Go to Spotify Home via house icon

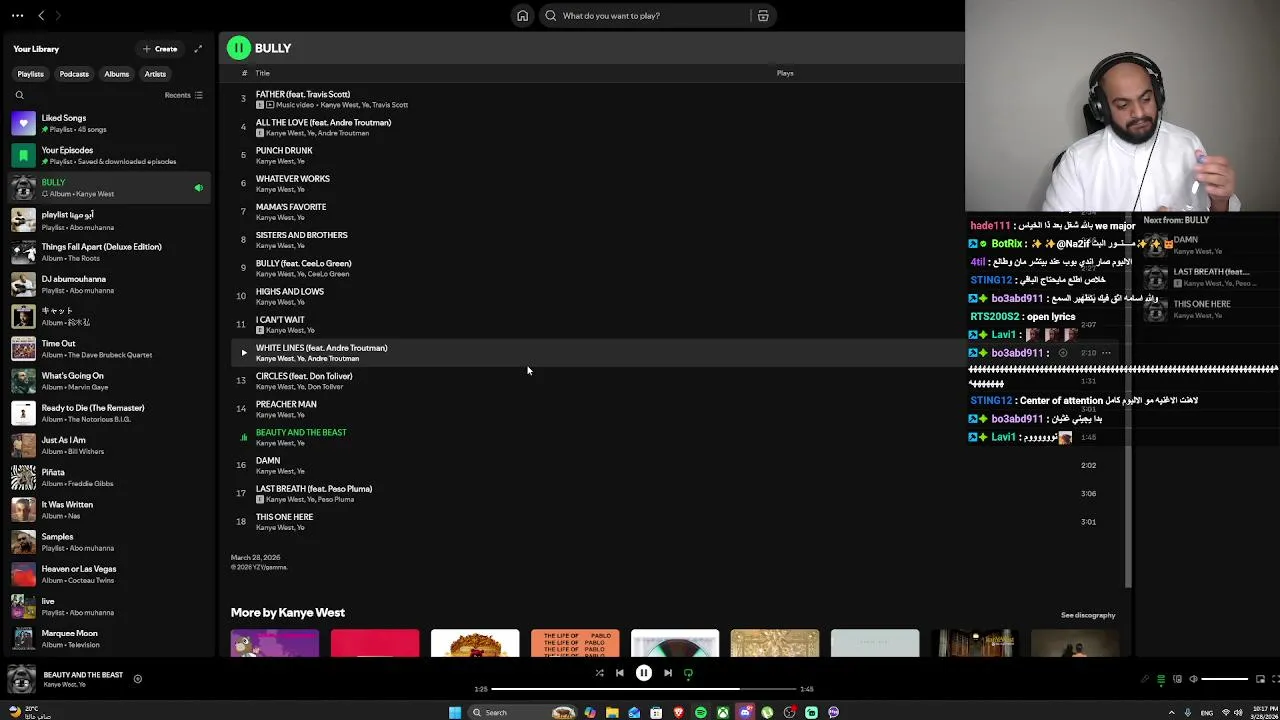click(x=522, y=16)
